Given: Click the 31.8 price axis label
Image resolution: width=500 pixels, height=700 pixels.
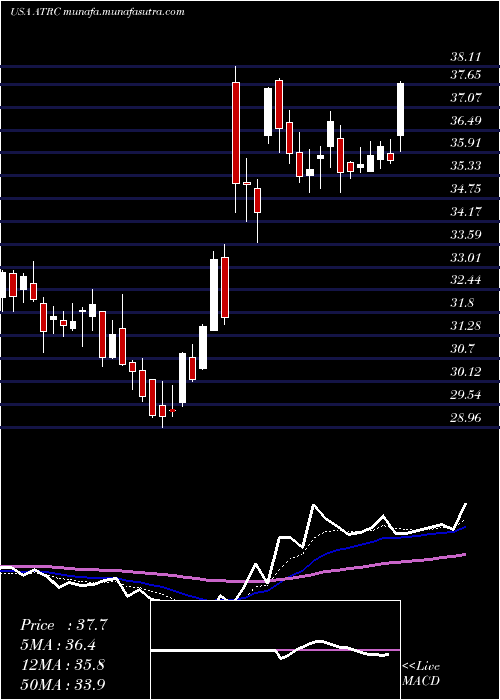Looking at the screenshot, I should pyautogui.click(x=462, y=303).
